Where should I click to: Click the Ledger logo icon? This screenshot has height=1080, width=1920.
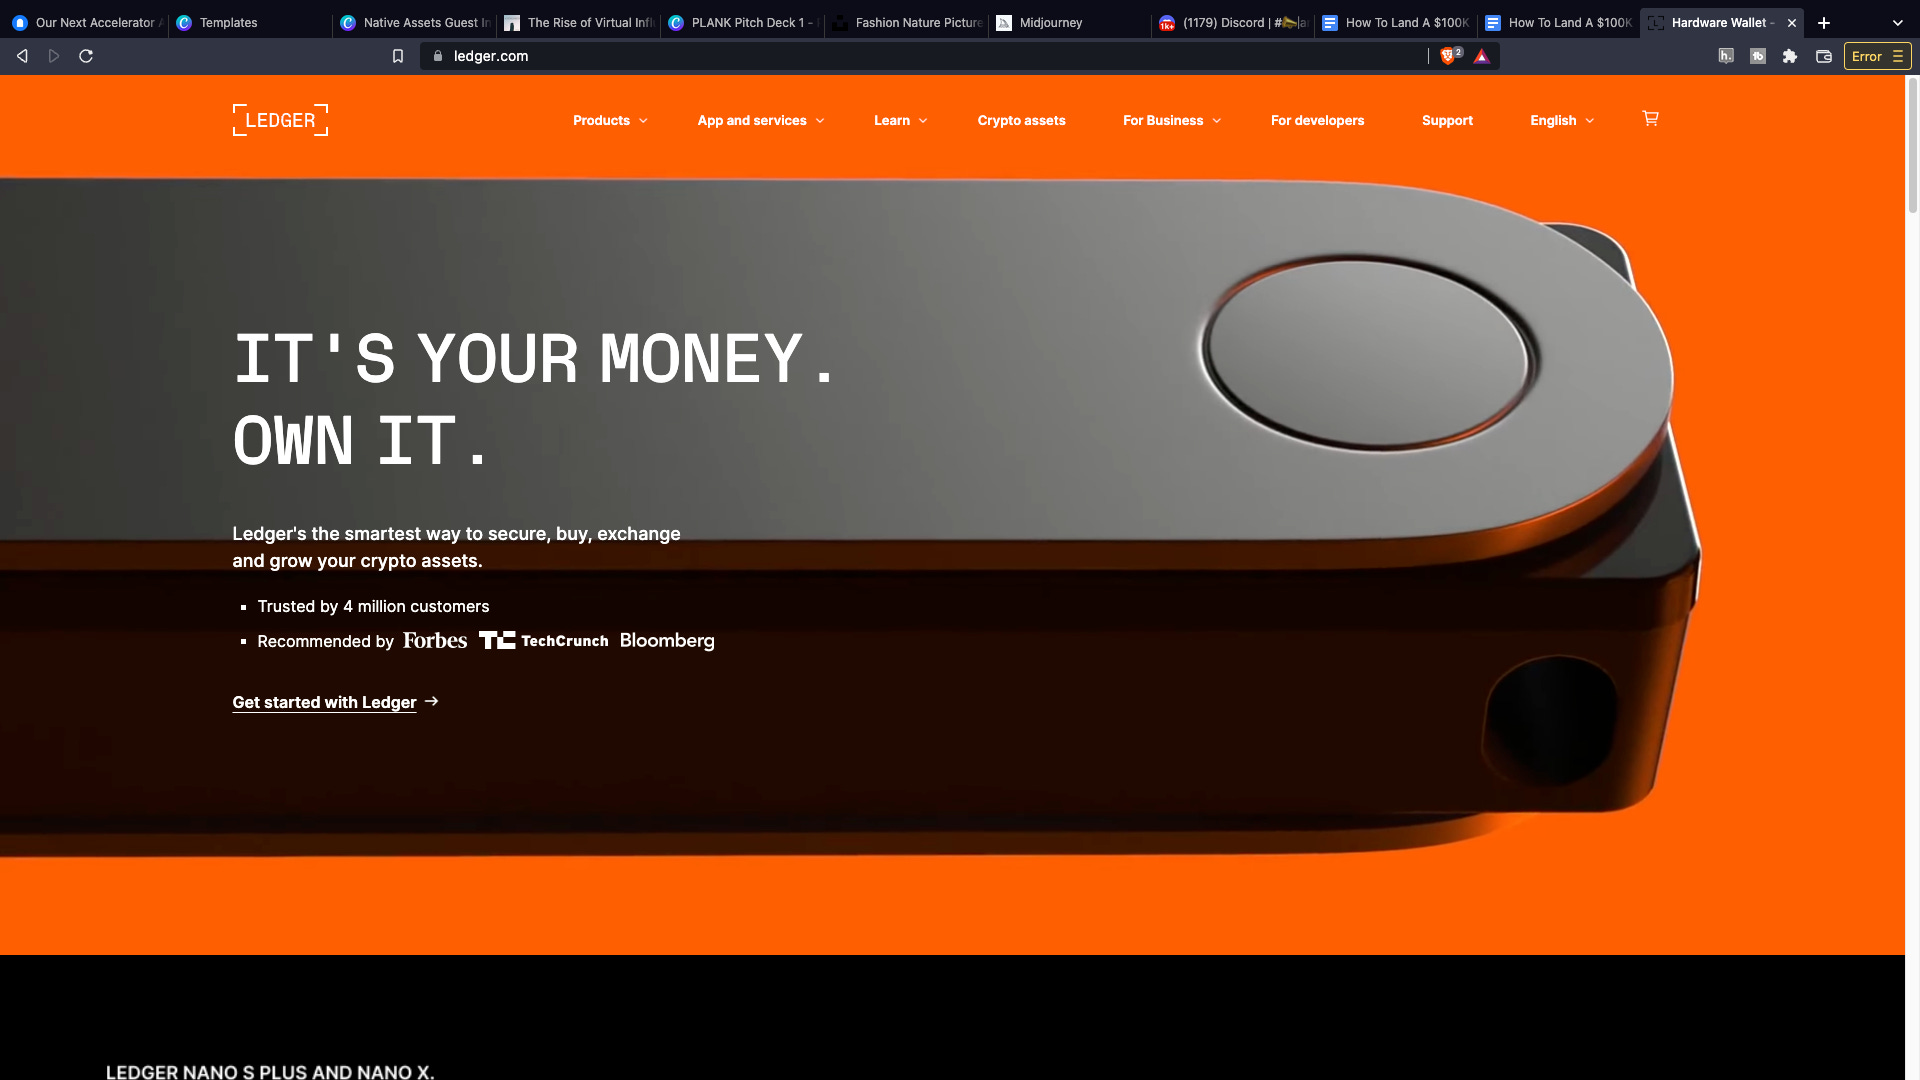[280, 120]
